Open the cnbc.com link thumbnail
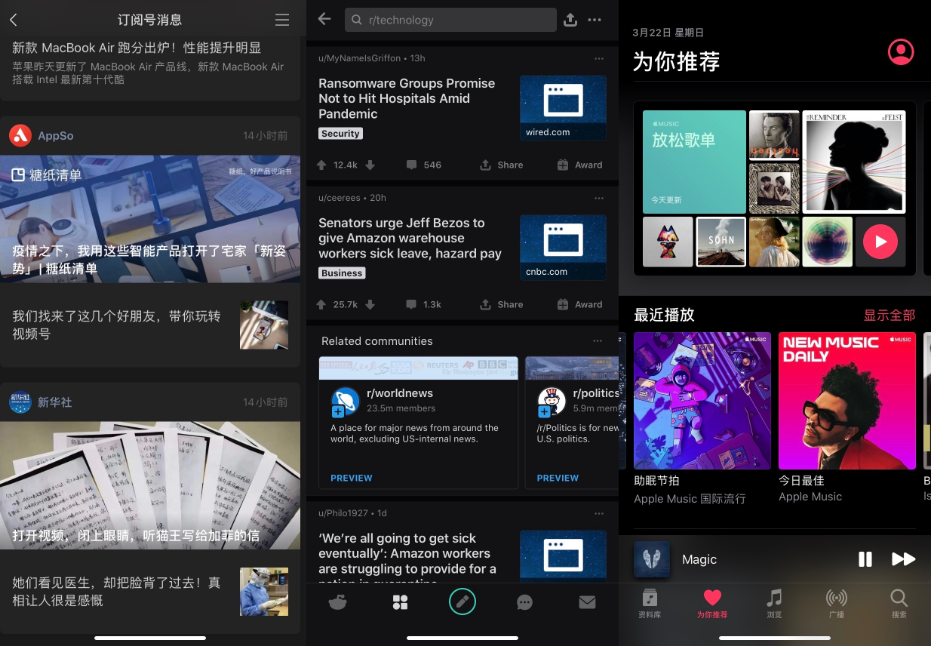 [563, 247]
